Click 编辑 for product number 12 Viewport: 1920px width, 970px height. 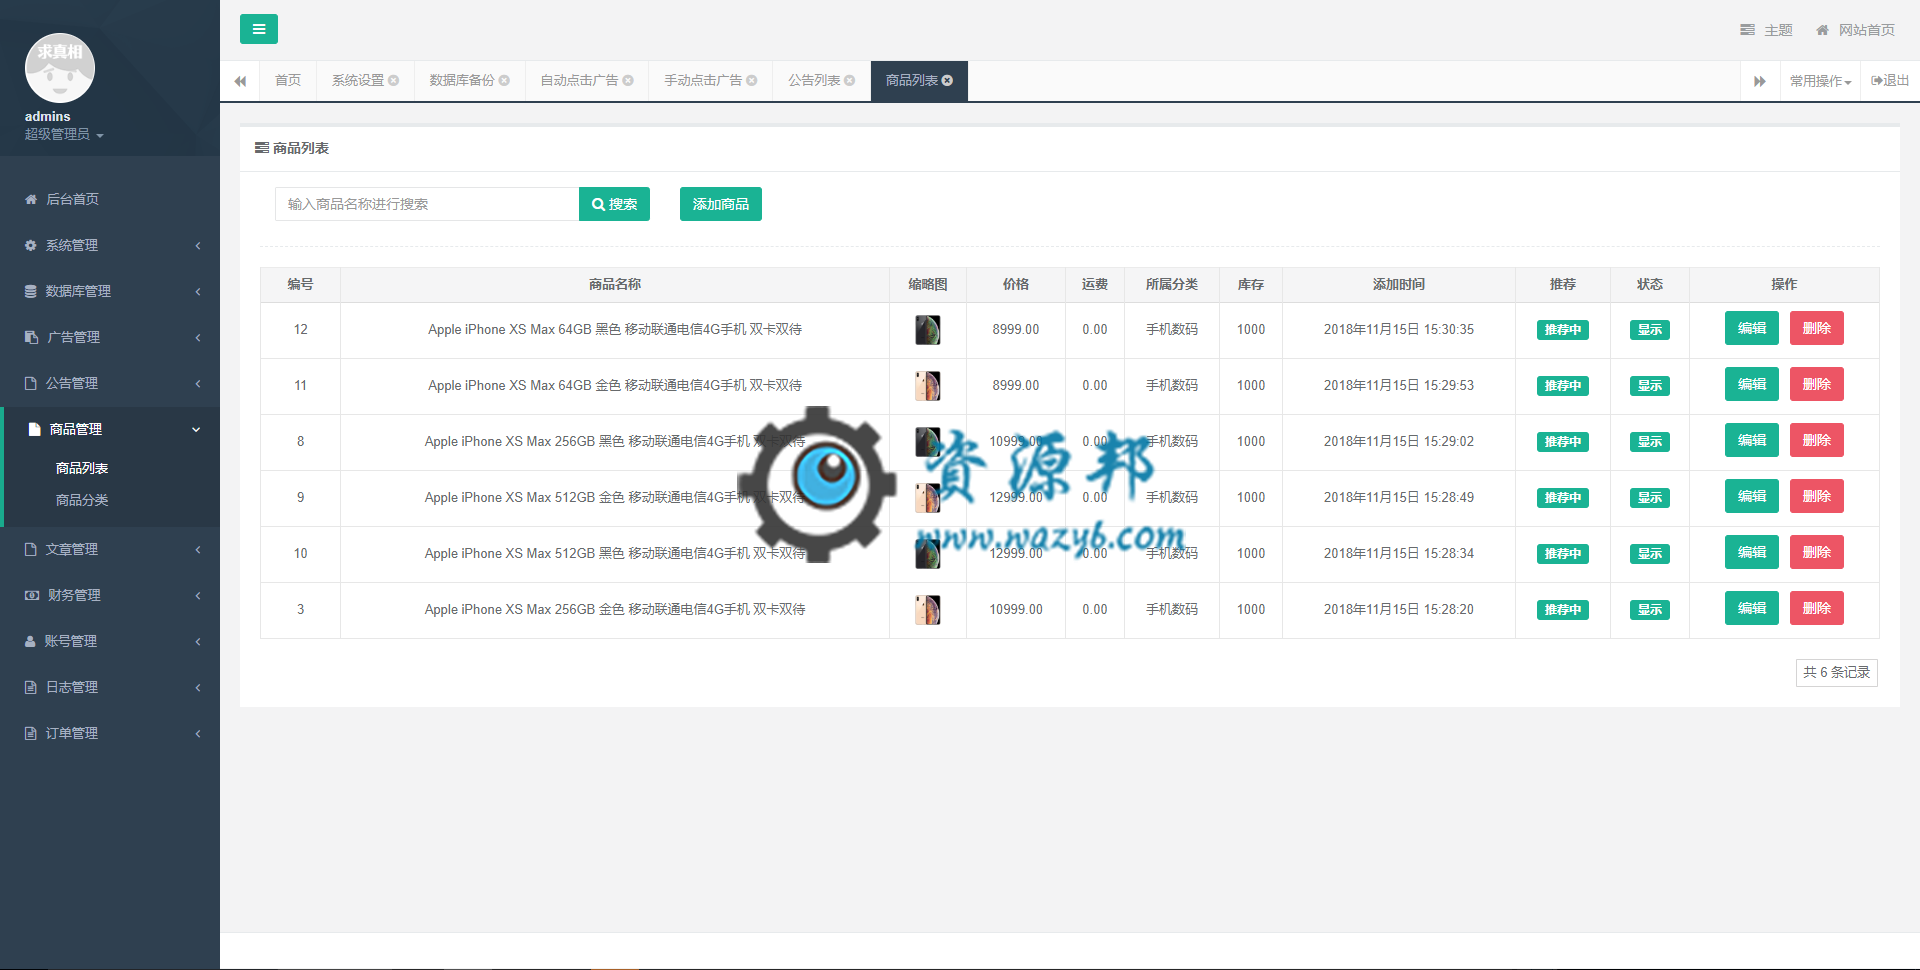(1752, 328)
